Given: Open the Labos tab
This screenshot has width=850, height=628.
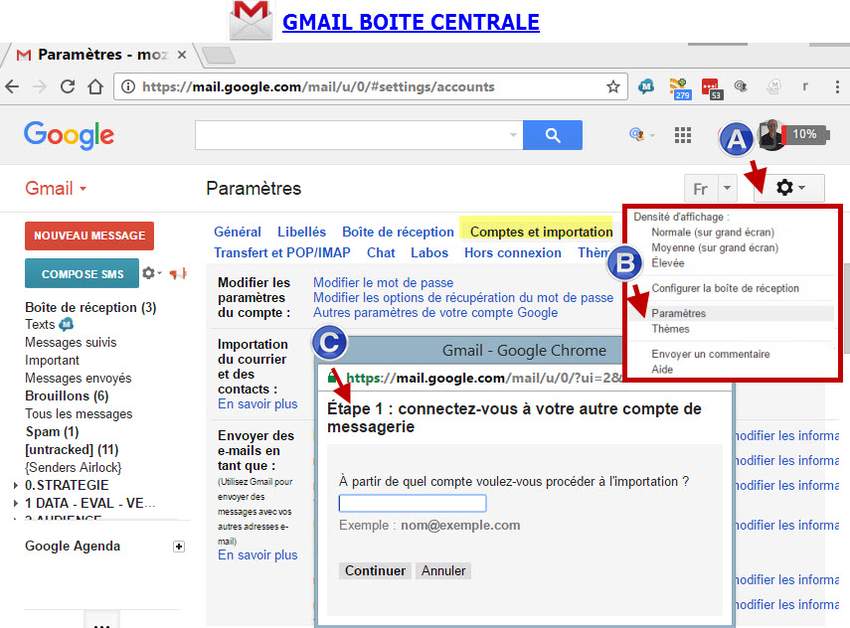Looking at the screenshot, I should (429, 253).
